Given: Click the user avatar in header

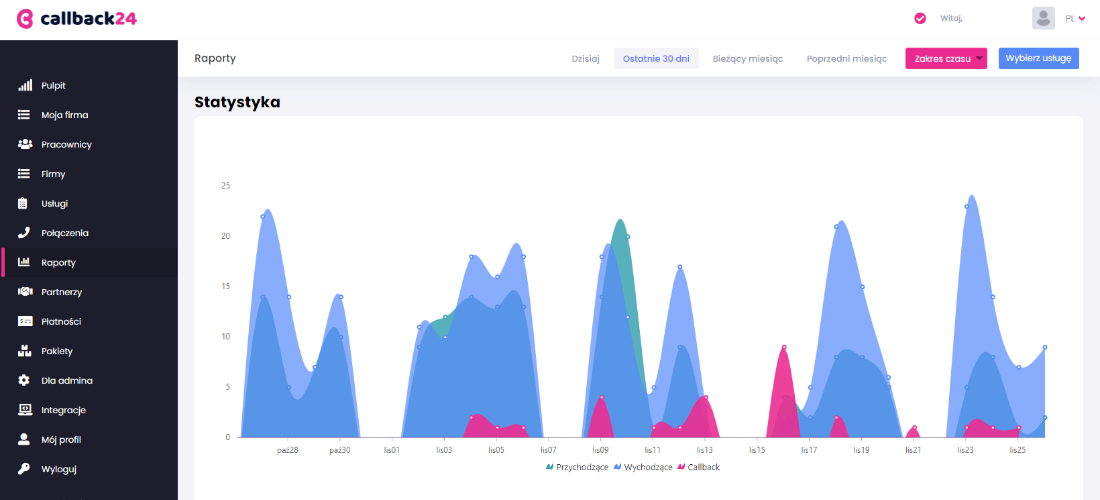Looking at the screenshot, I should (1043, 18).
